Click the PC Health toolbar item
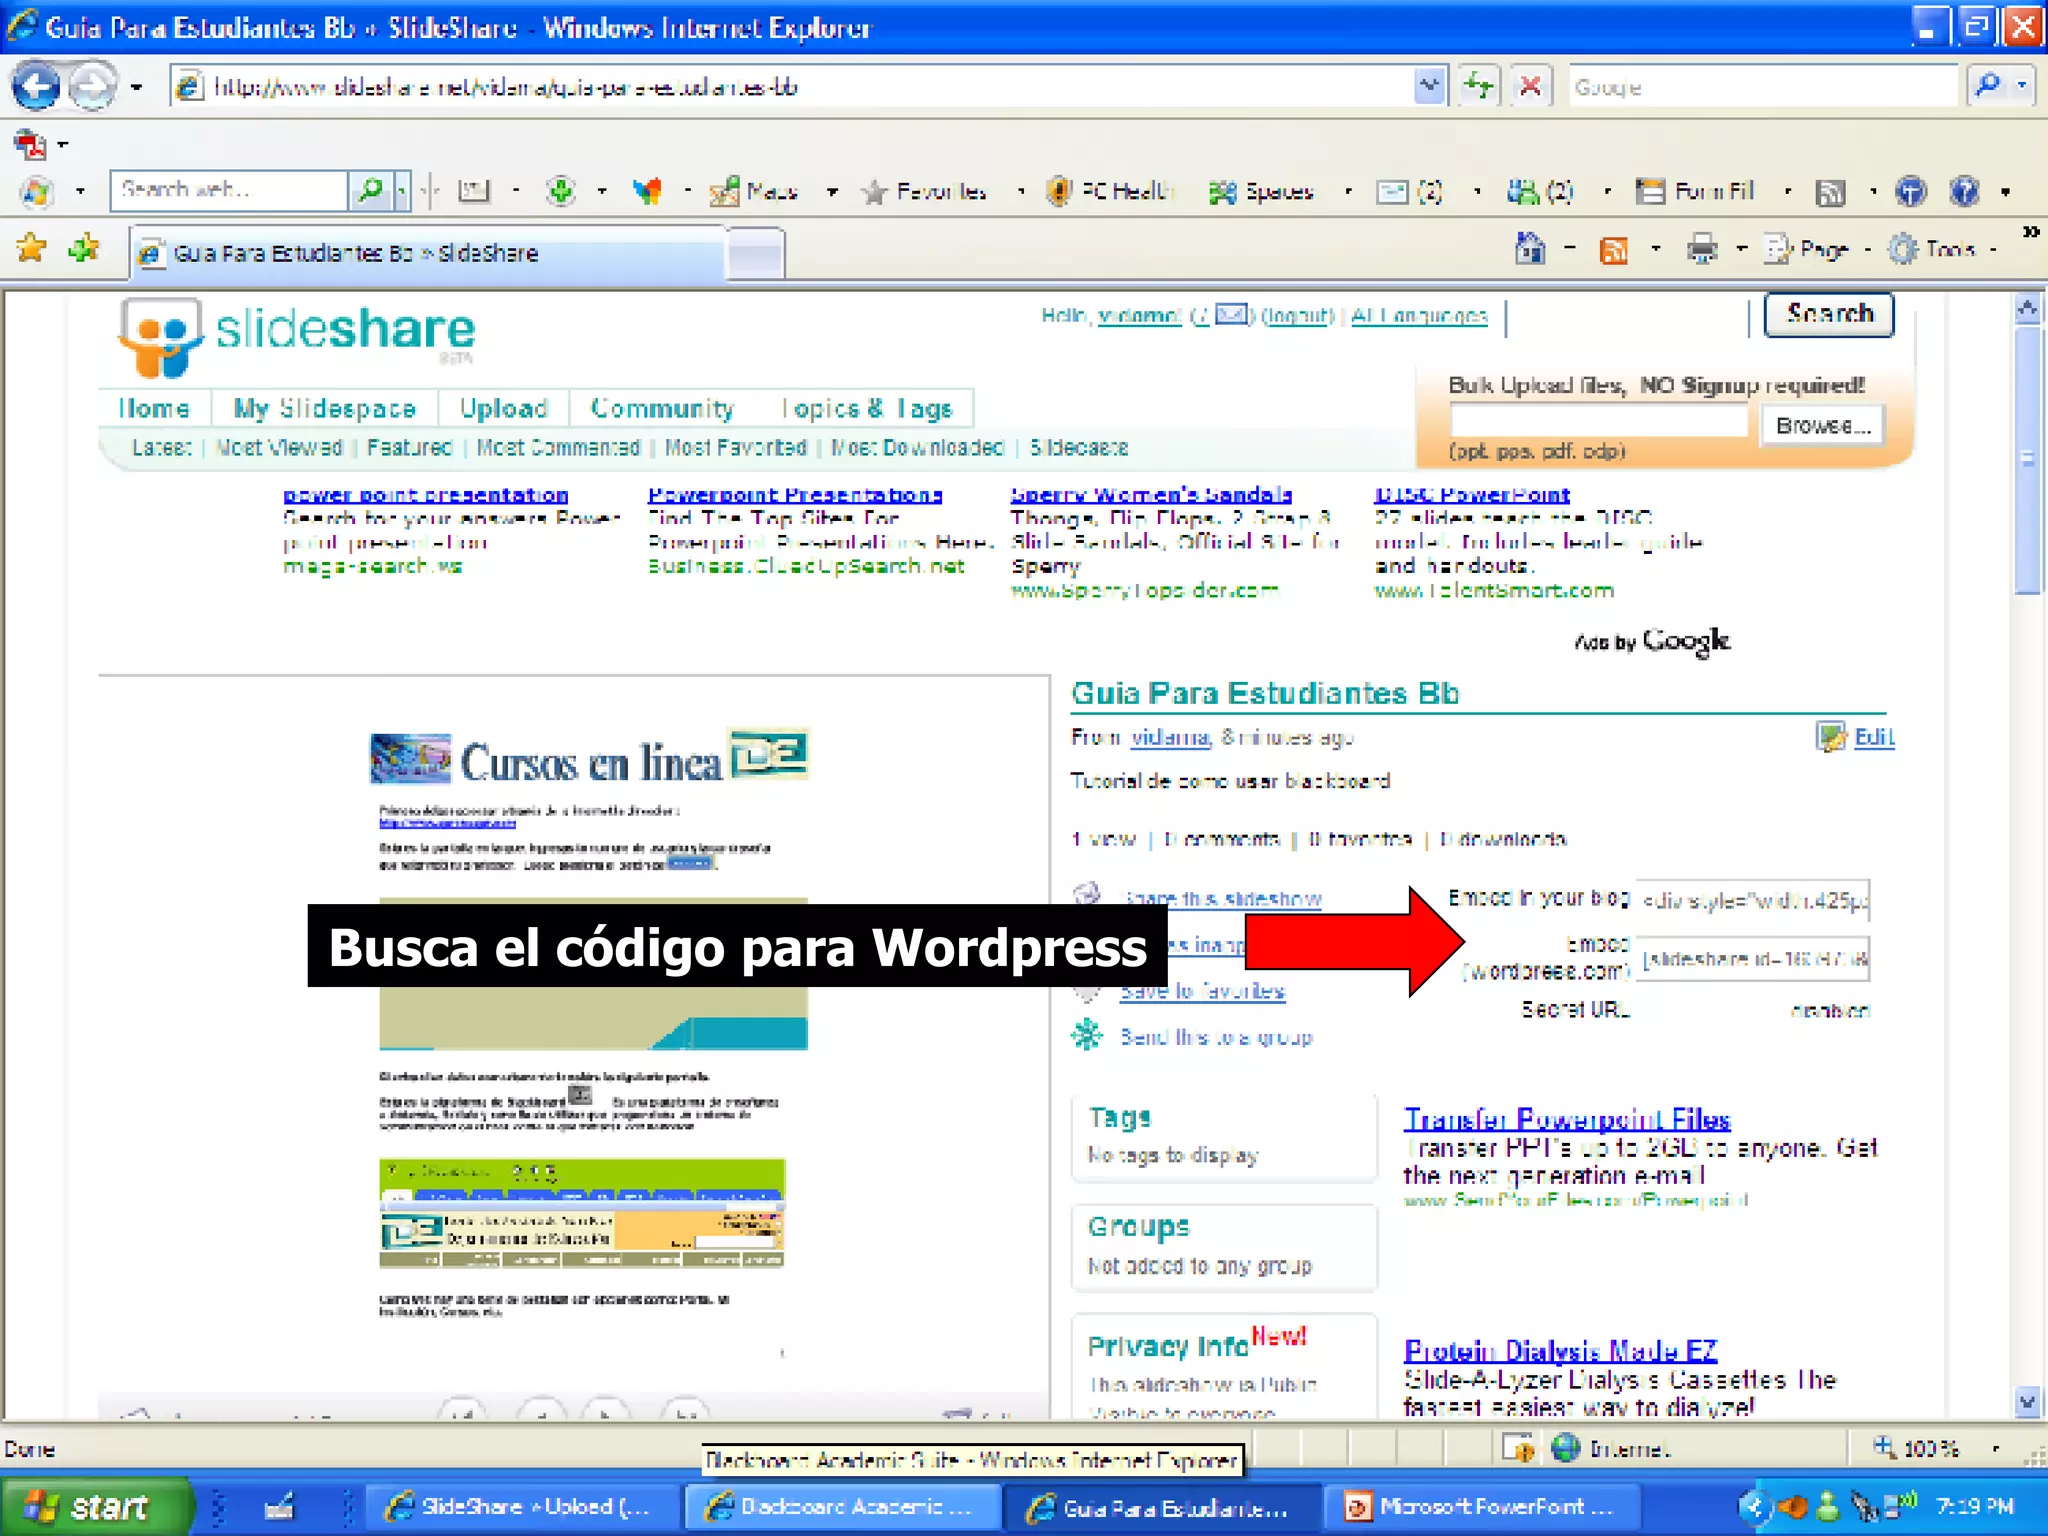 (x=1109, y=191)
